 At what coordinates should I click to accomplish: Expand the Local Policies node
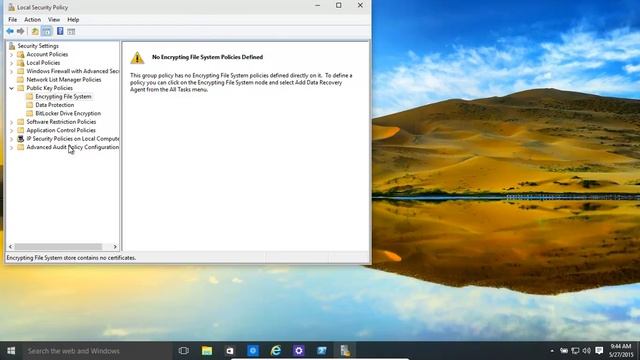[x=11, y=63]
